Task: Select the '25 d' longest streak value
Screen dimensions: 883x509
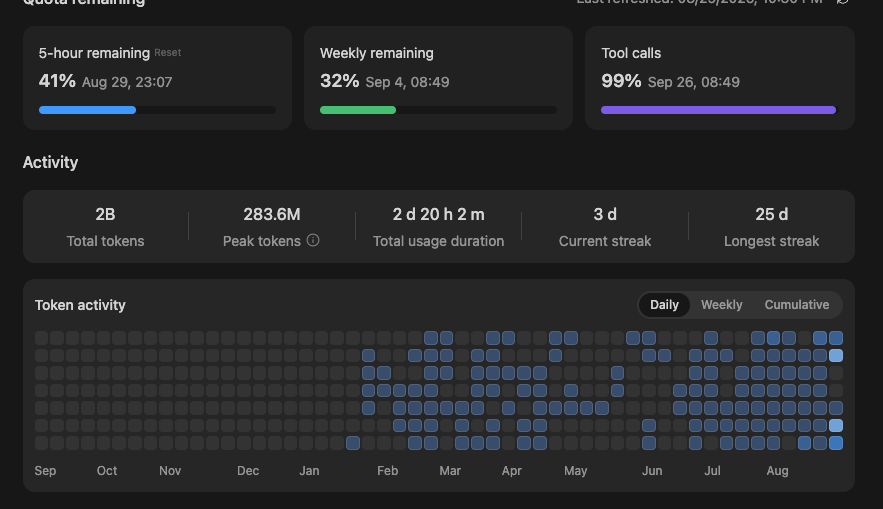Action: pos(771,215)
